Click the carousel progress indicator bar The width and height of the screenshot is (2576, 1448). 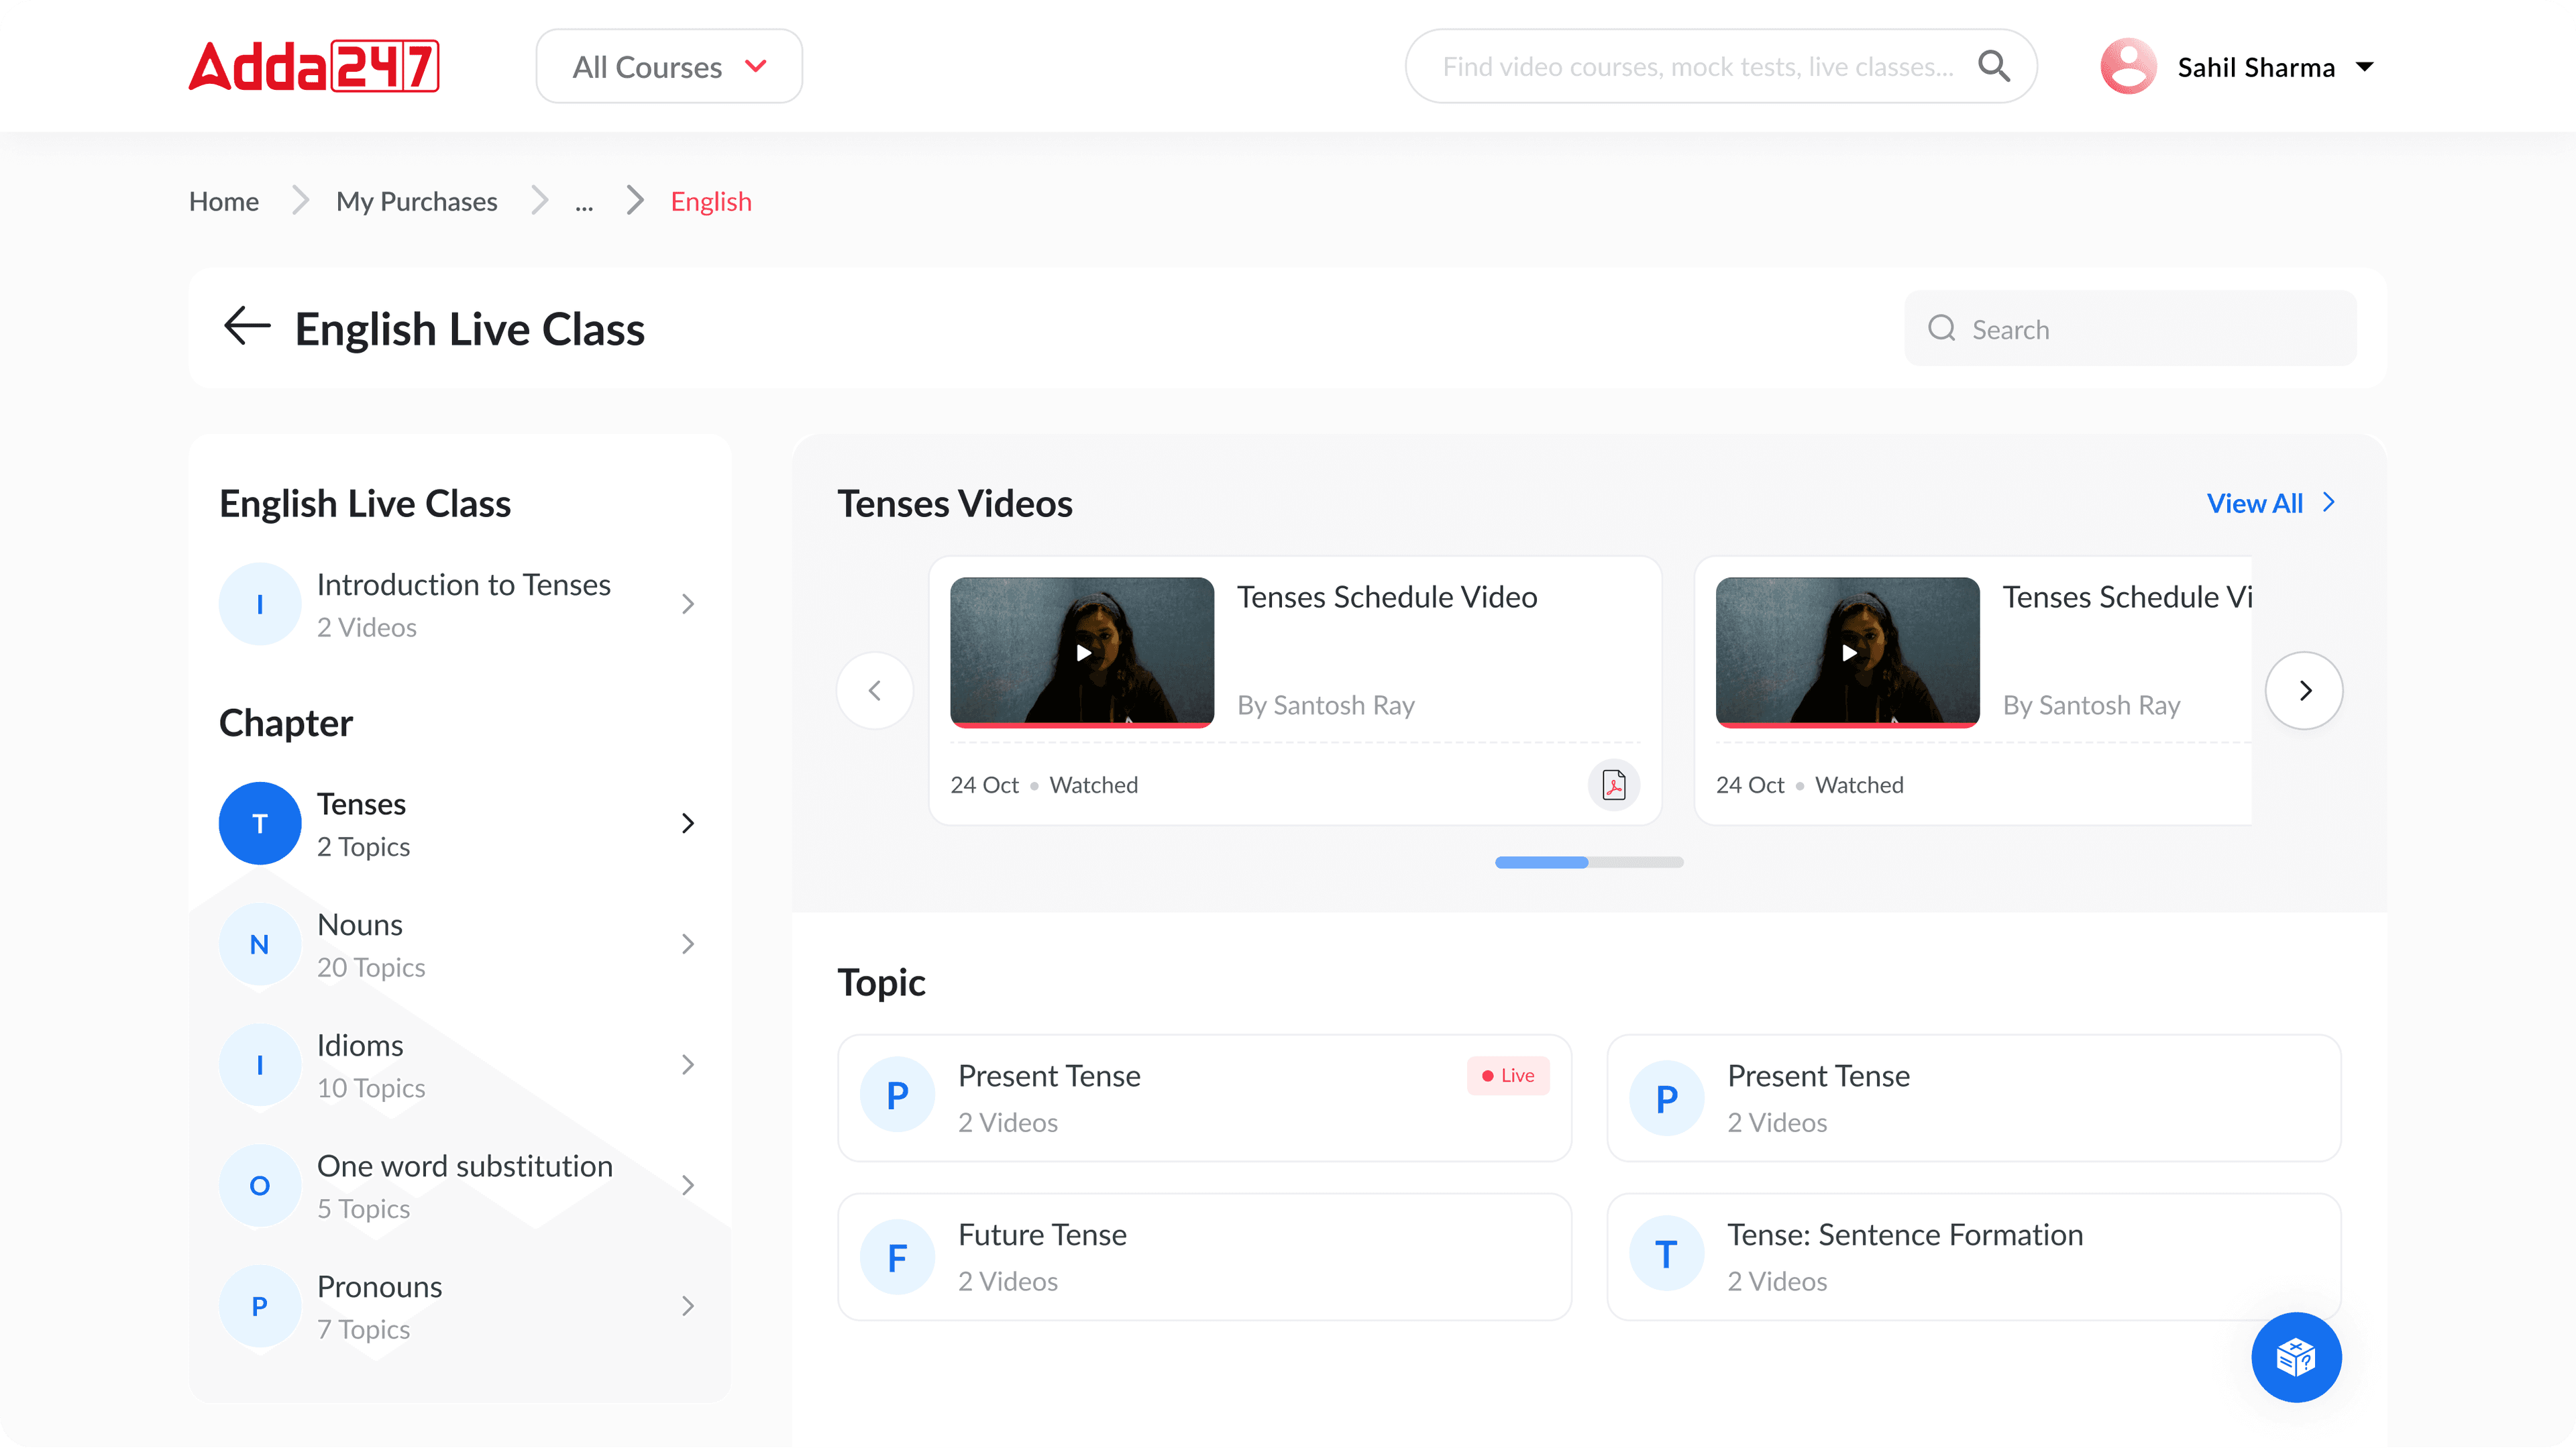coord(1588,862)
